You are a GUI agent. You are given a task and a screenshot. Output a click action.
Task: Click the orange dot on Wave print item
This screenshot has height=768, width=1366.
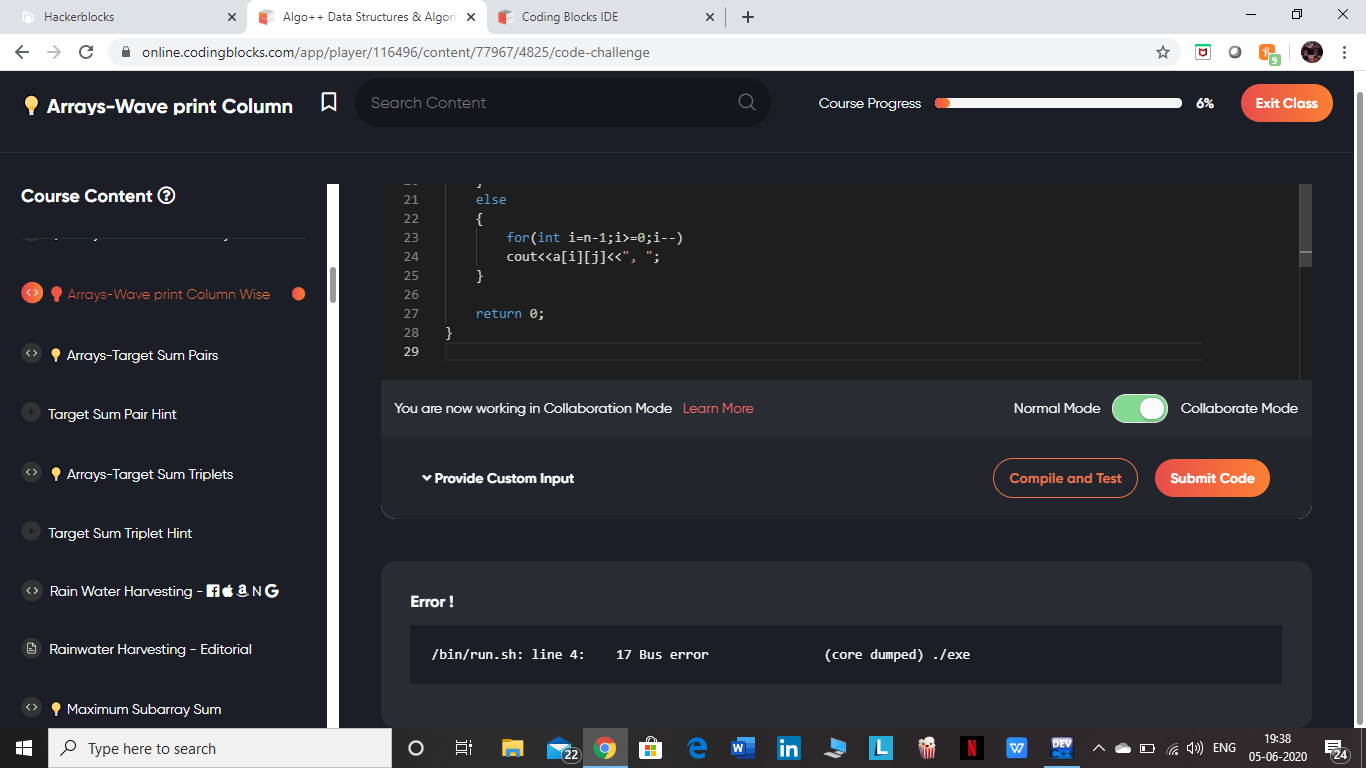click(298, 294)
